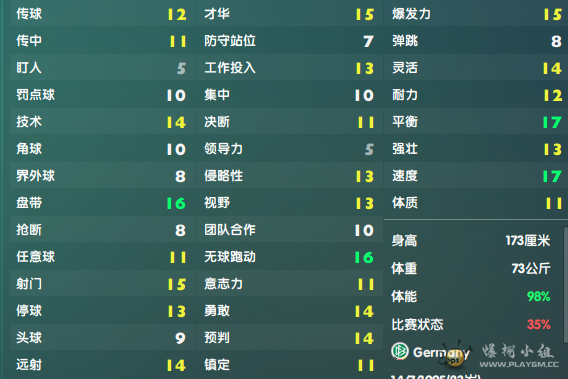Select the 领导力 leadership attribute row
Viewport: 568px width, 379px height.
pos(289,149)
